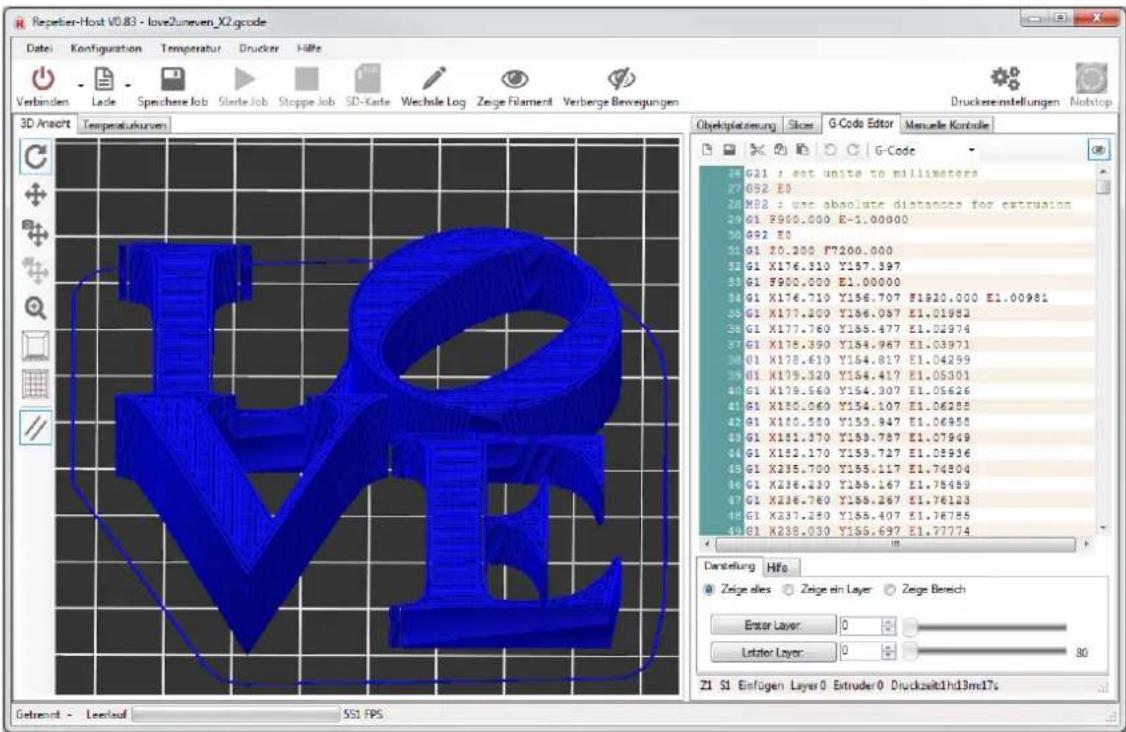Click the Erster Layer slider handle
Viewport: 1126px width, 732px height.
(911, 626)
